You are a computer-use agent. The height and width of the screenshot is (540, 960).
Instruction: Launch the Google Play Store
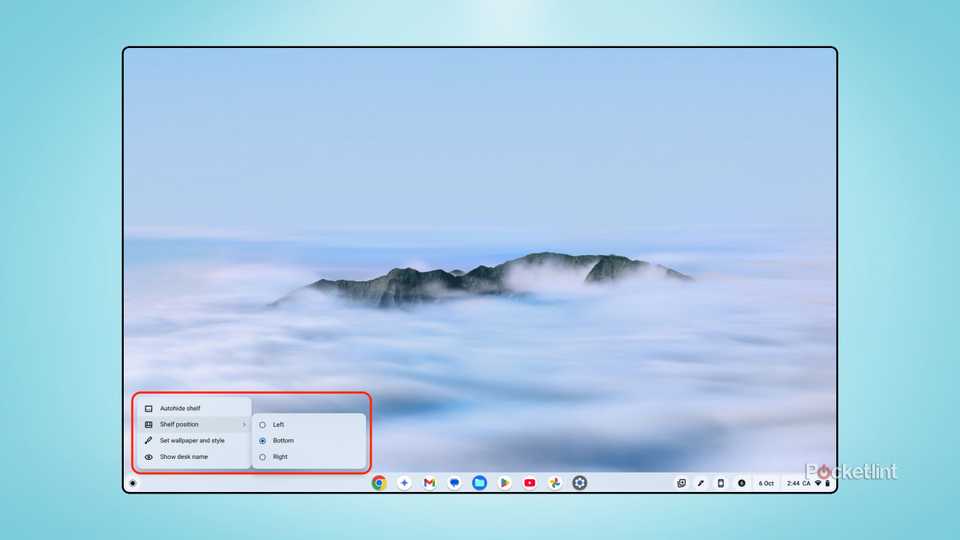point(504,483)
